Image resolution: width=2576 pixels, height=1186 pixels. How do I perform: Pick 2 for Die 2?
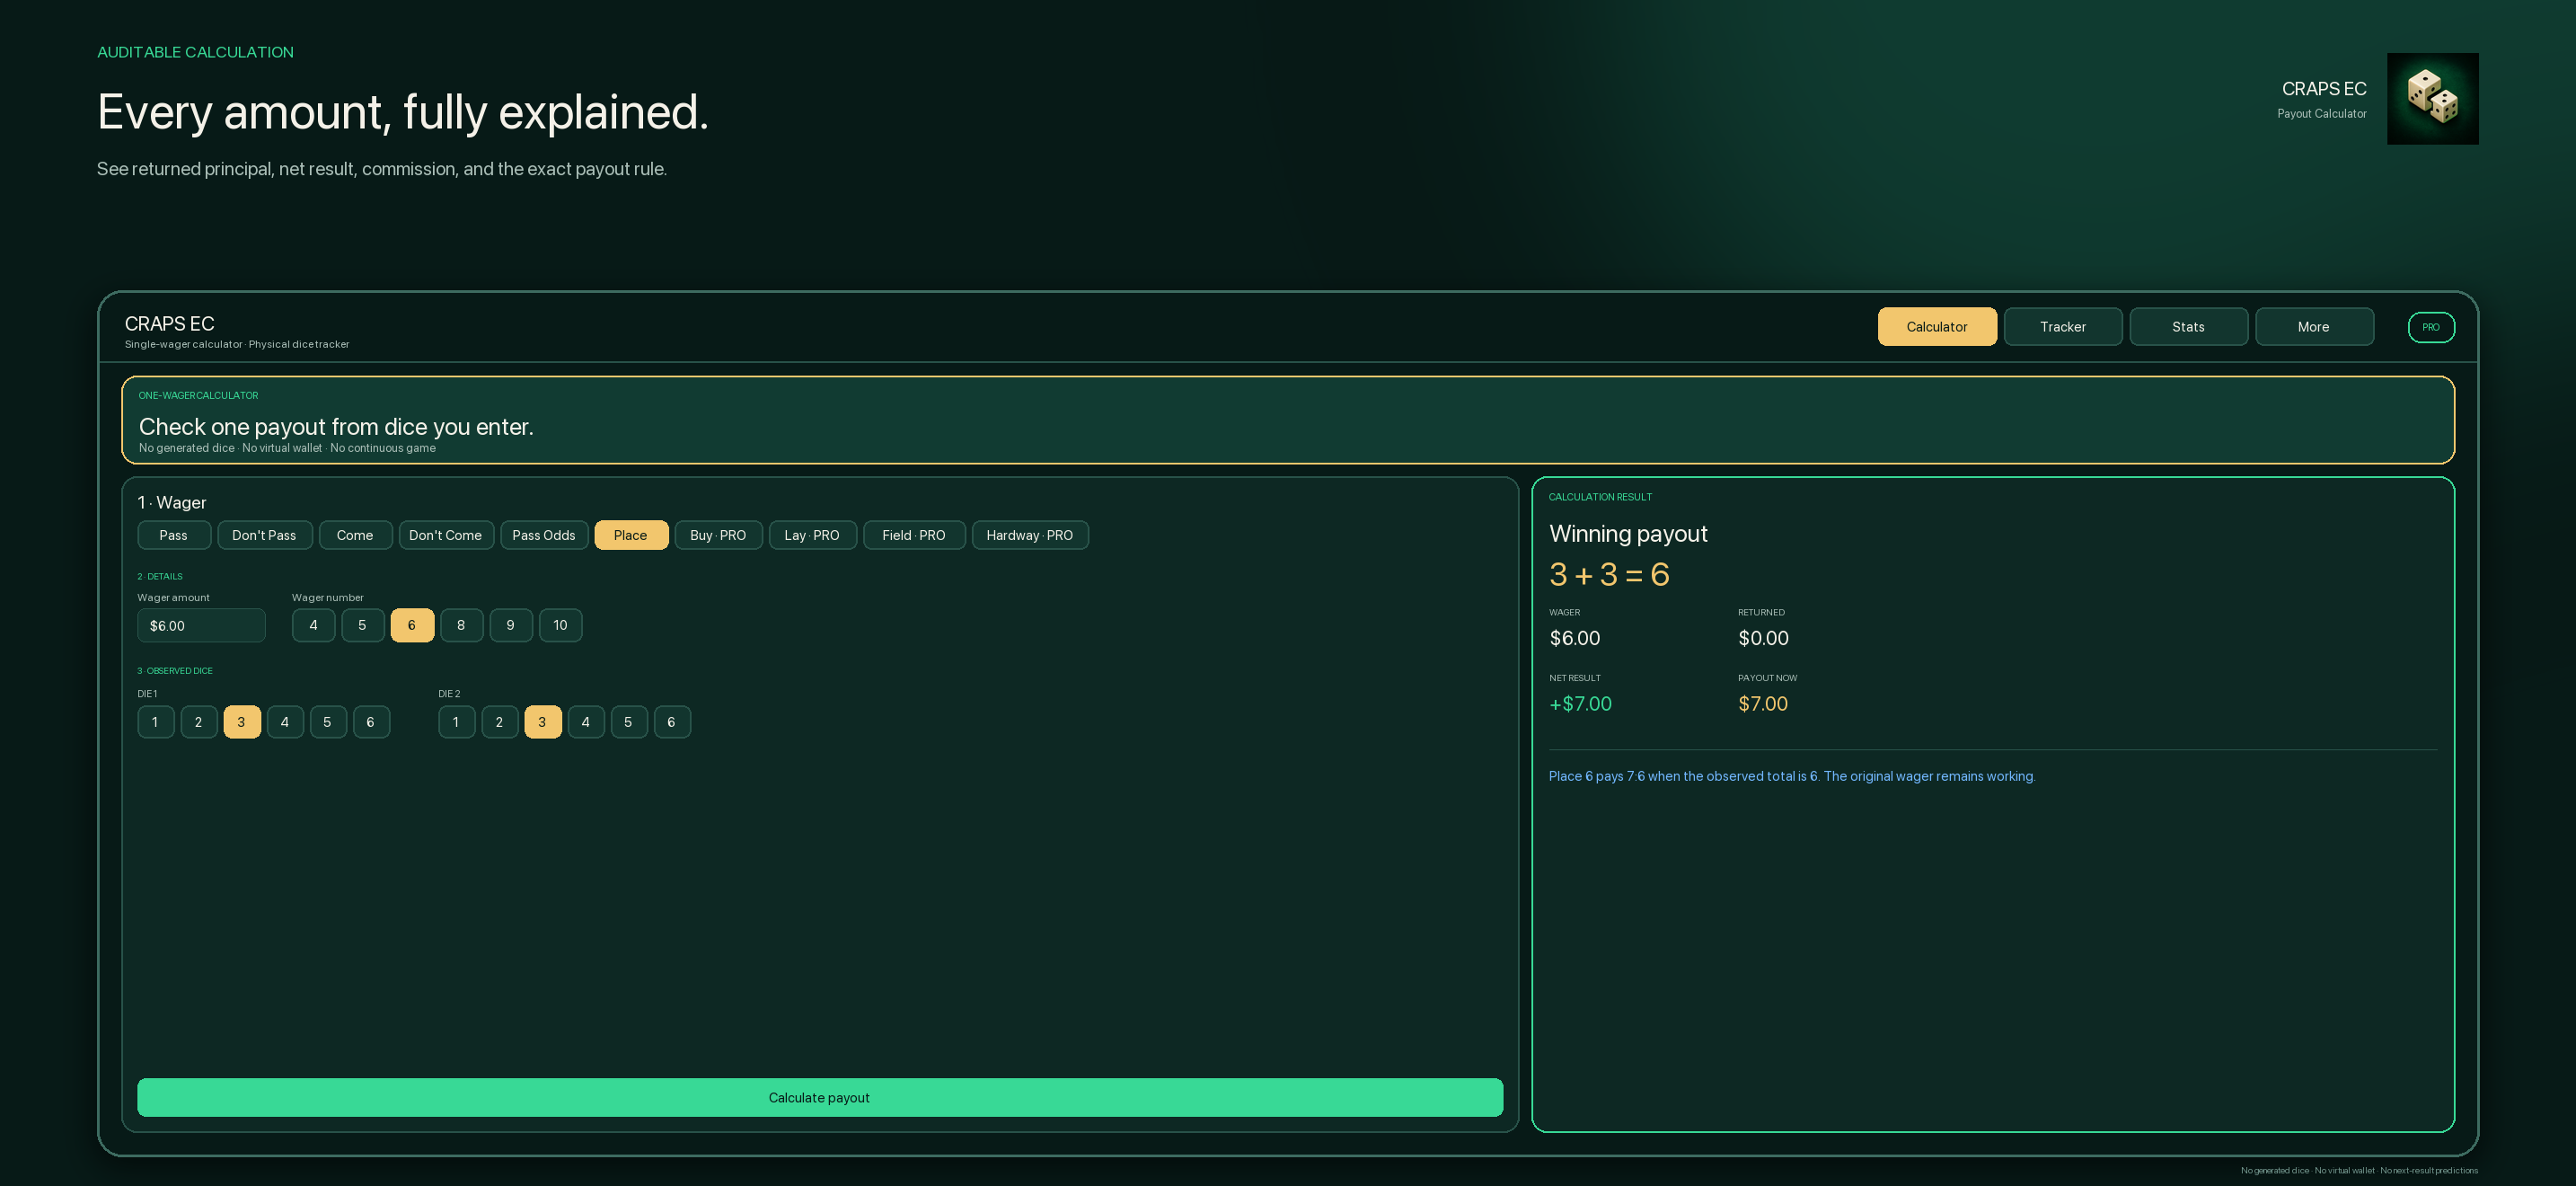click(500, 722)
